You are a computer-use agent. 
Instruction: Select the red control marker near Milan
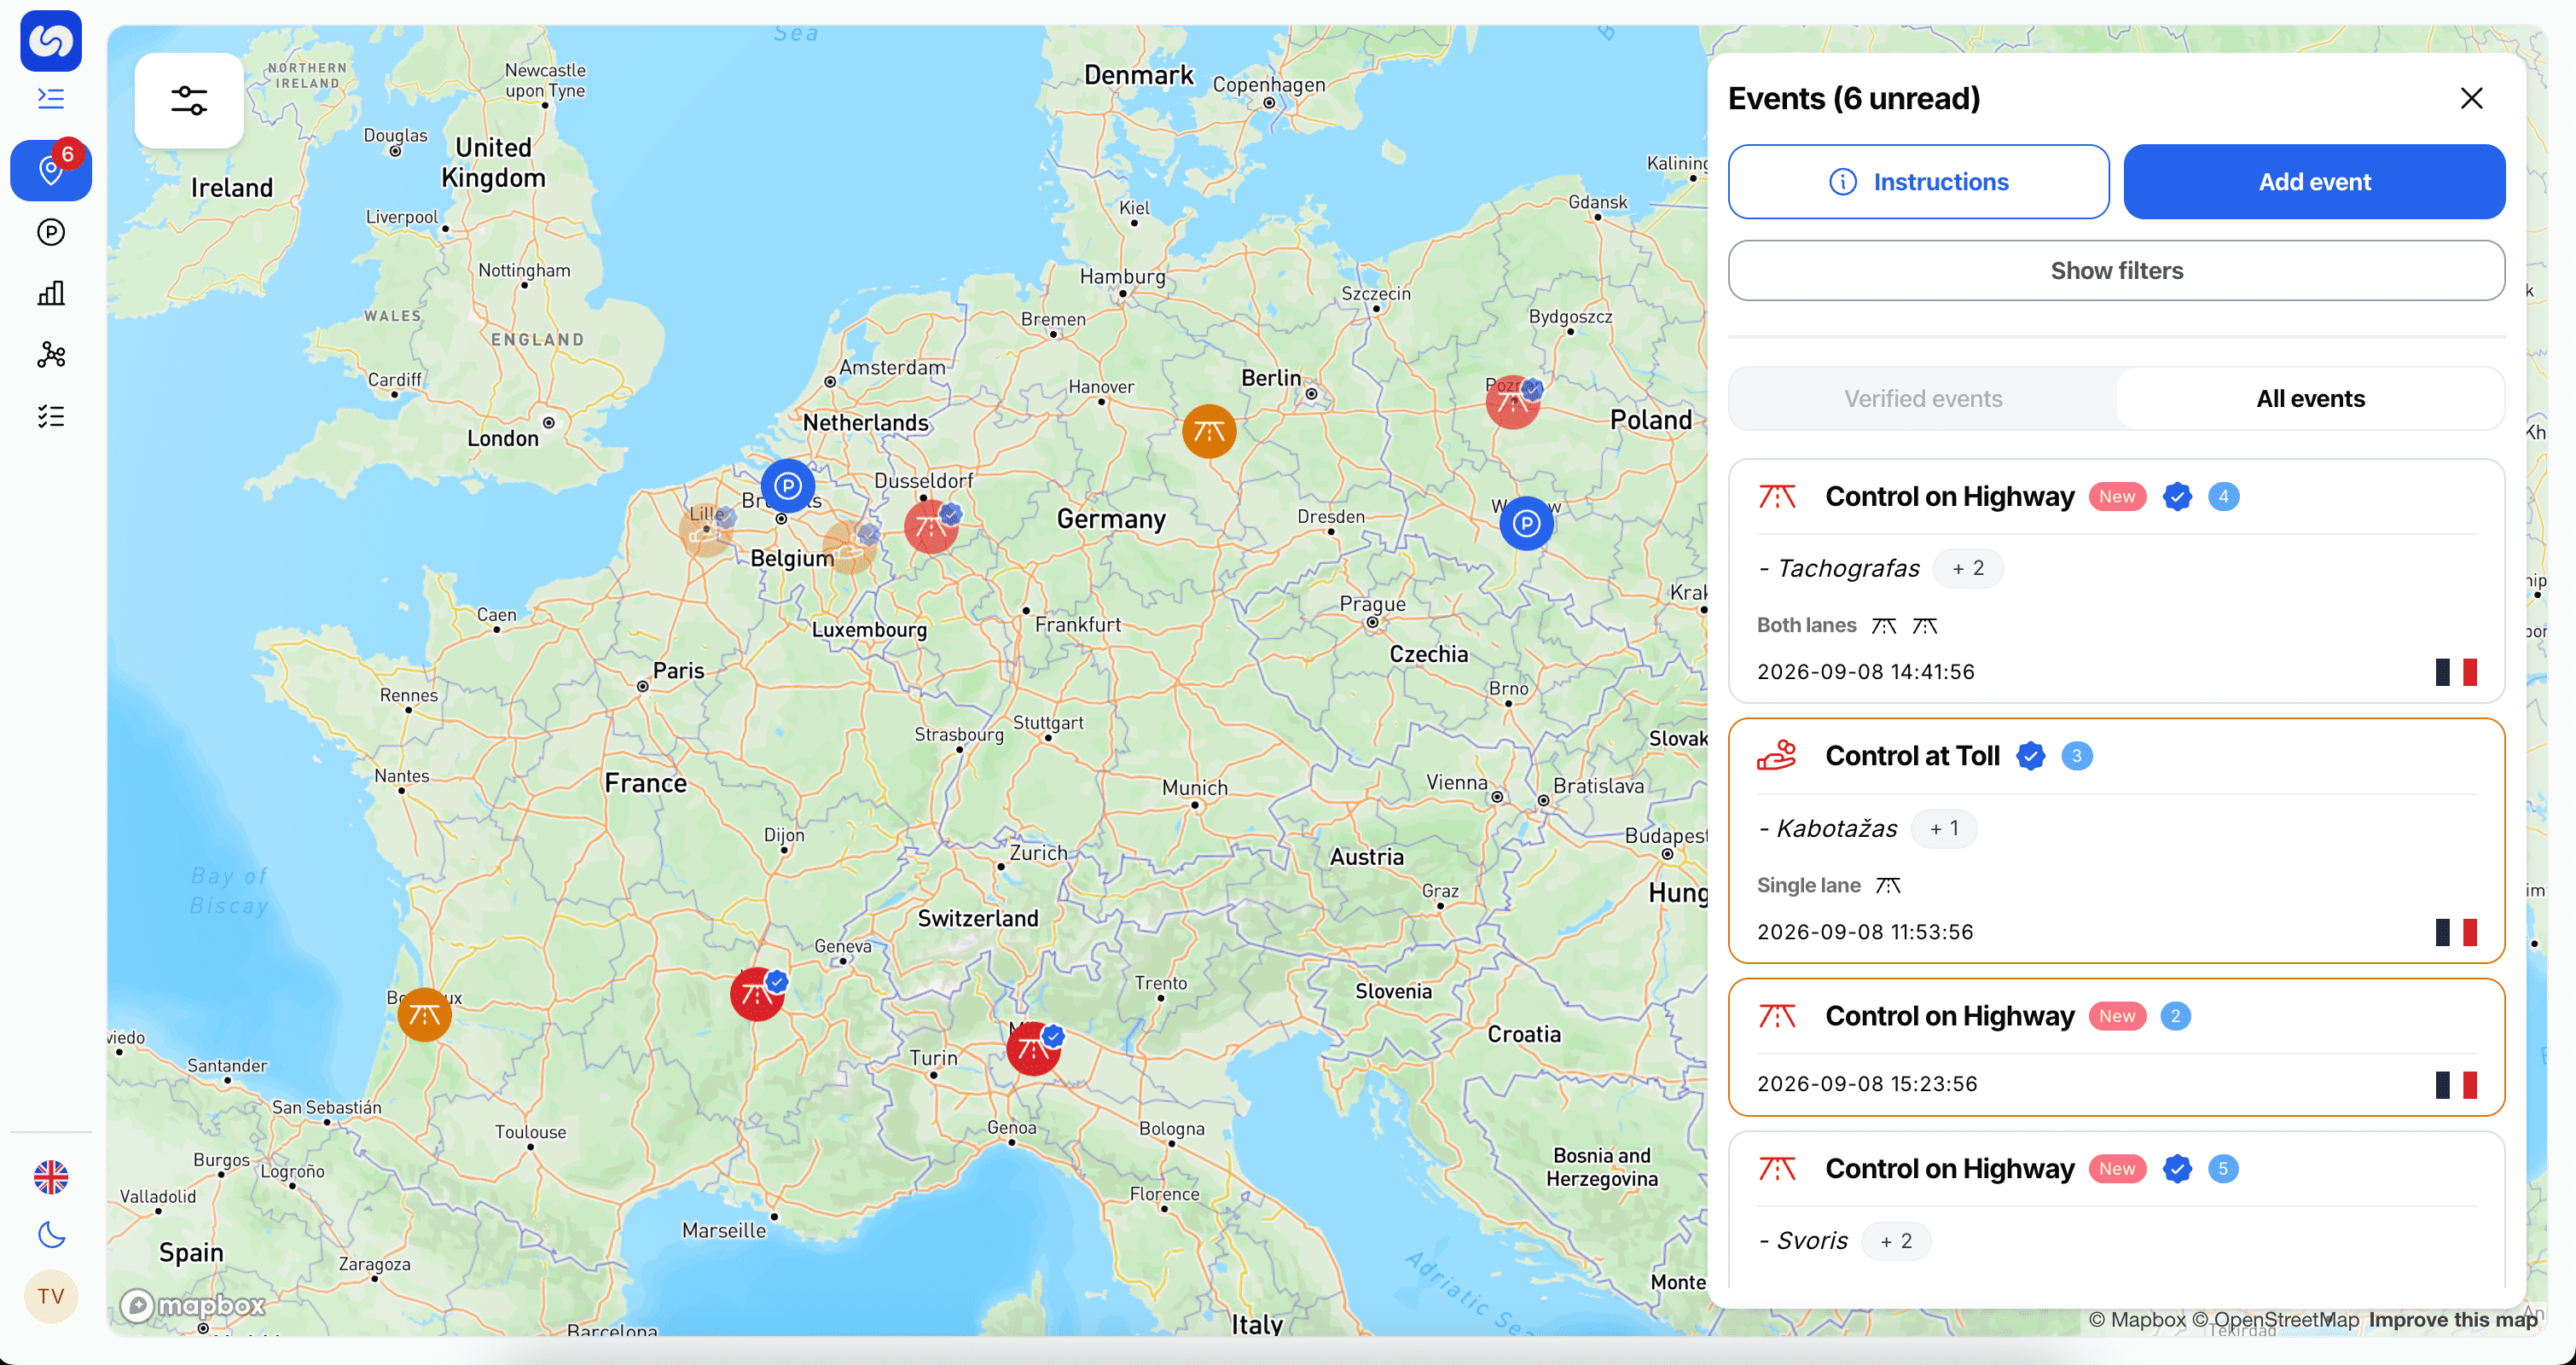tap(1033, 1049)
